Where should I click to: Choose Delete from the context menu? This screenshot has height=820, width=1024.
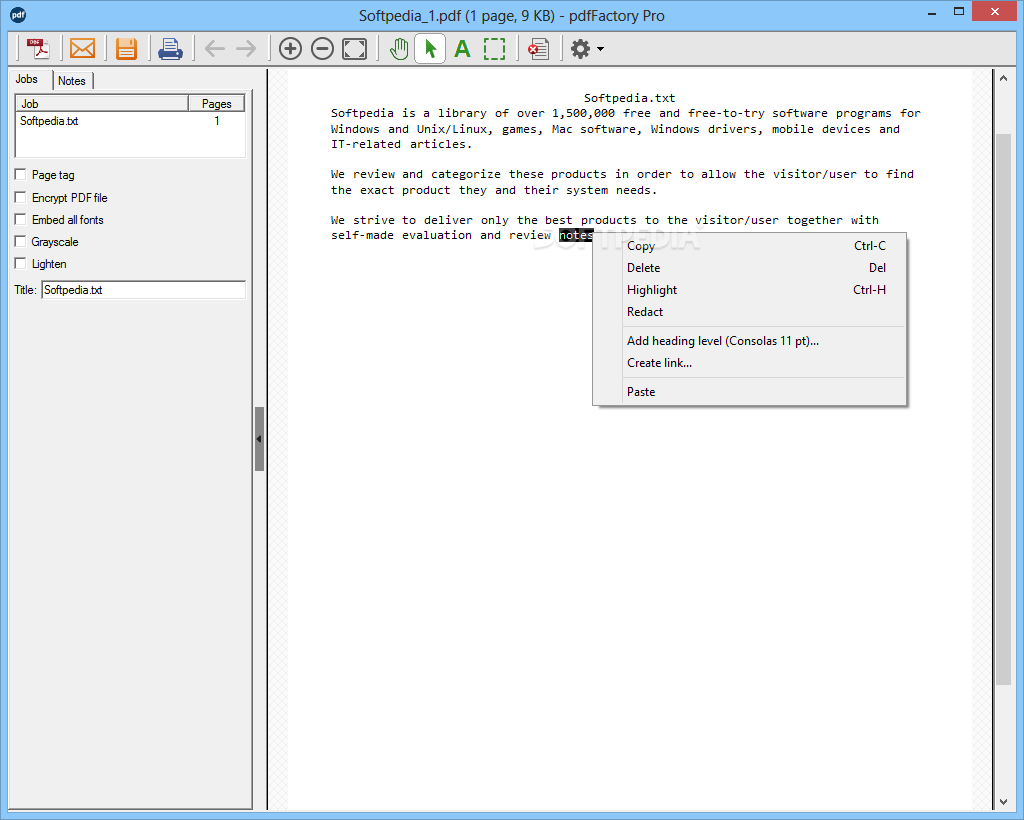[x=750, y=268]
